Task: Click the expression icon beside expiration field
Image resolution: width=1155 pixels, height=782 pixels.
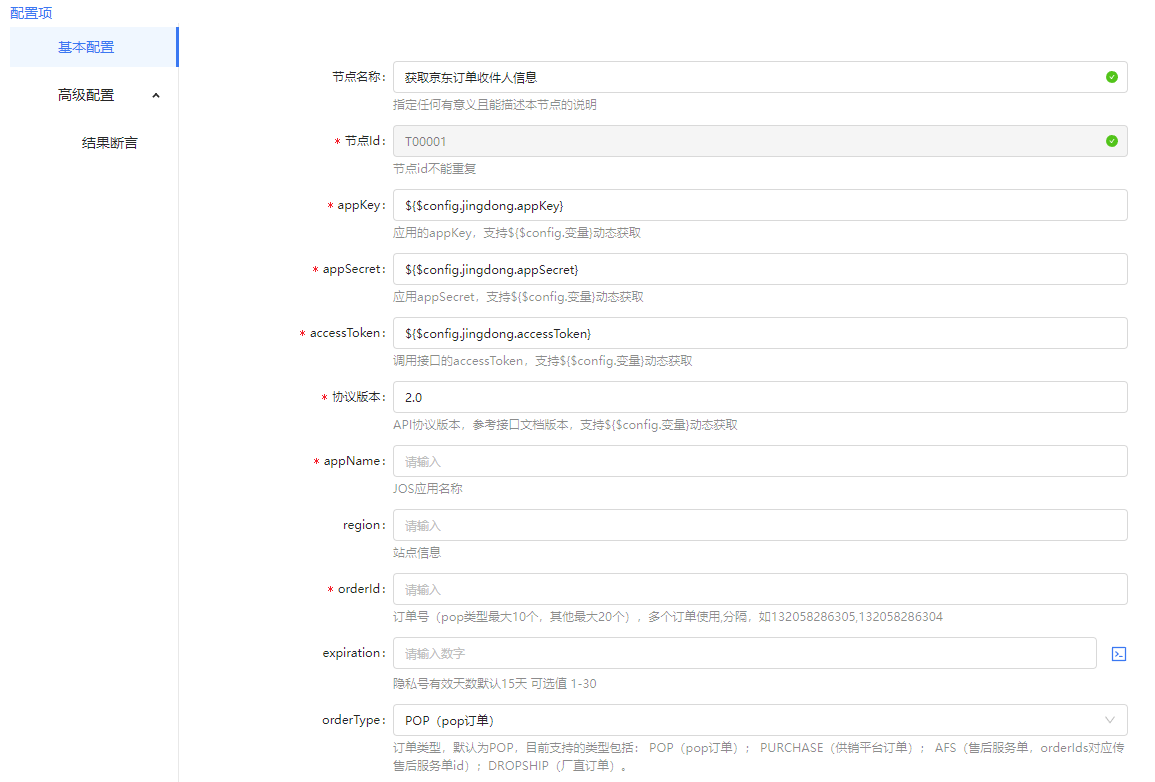Action: [x=1119, y=654]
